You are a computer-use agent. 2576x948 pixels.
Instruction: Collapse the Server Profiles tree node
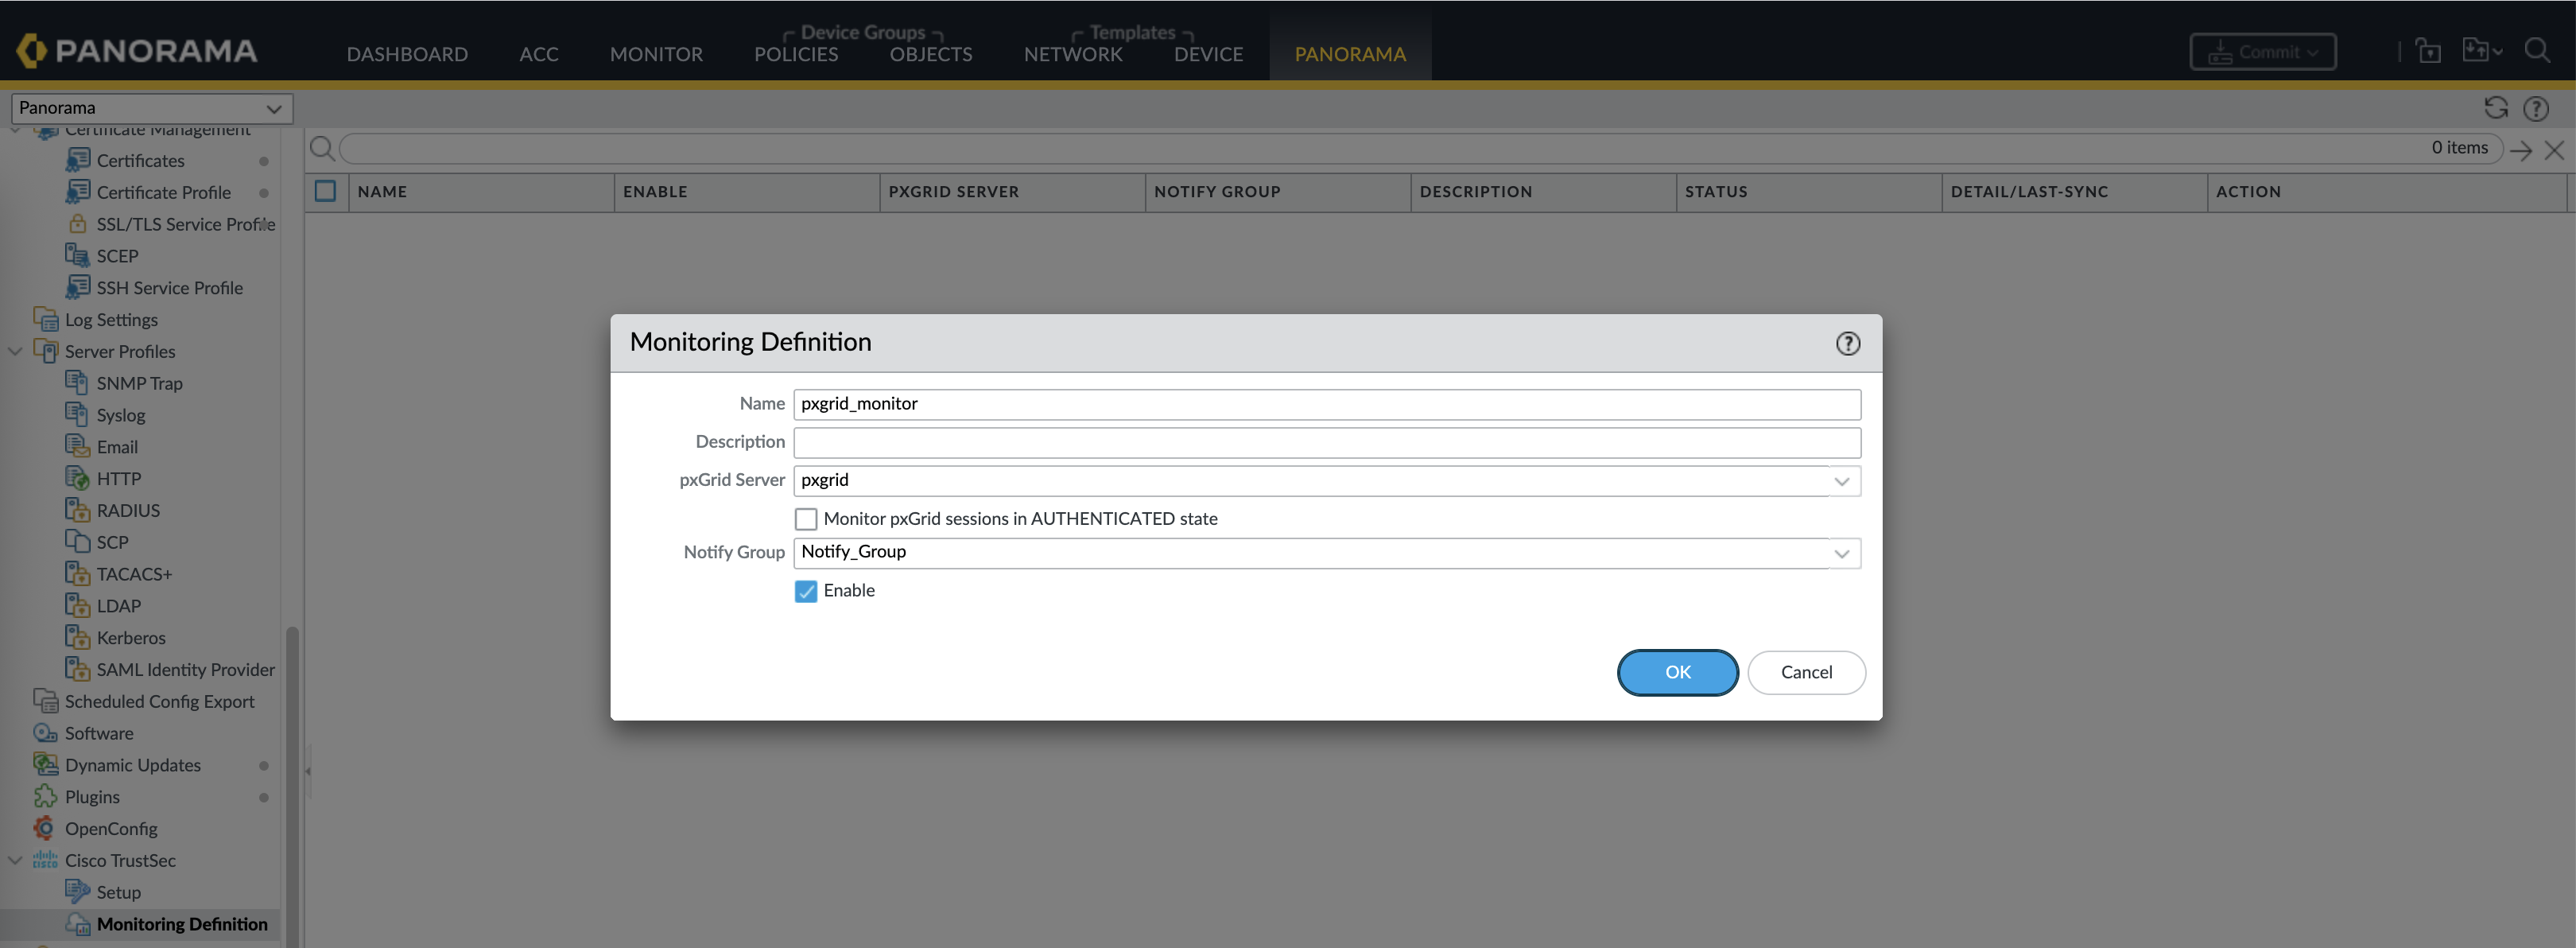pyautogui.click(x=16, y=351)
